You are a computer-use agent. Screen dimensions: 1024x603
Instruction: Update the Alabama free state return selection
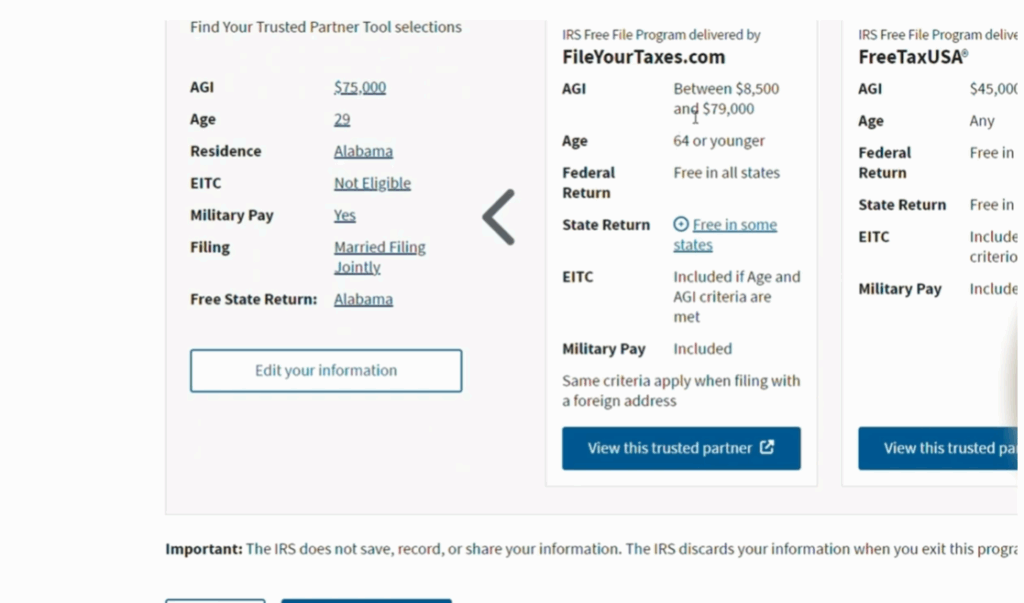pos(363,298)
